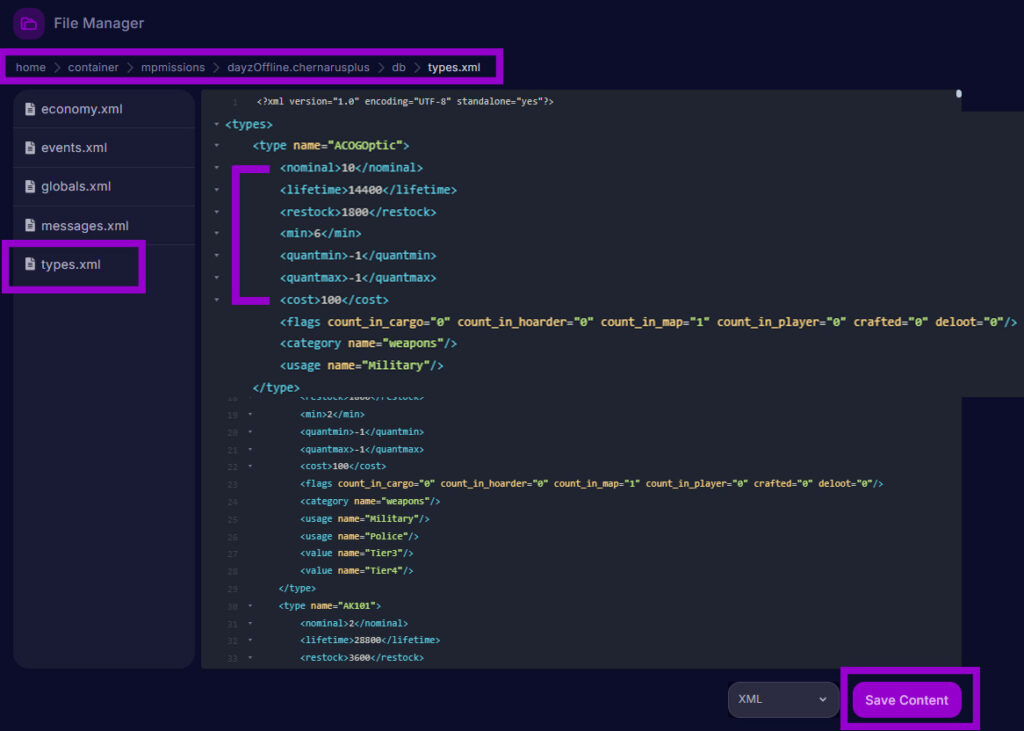Image resolution: width=1024 pixels, height=731 pixels.
Task: Open the db folder from breadcrumb
Action: 398,67
